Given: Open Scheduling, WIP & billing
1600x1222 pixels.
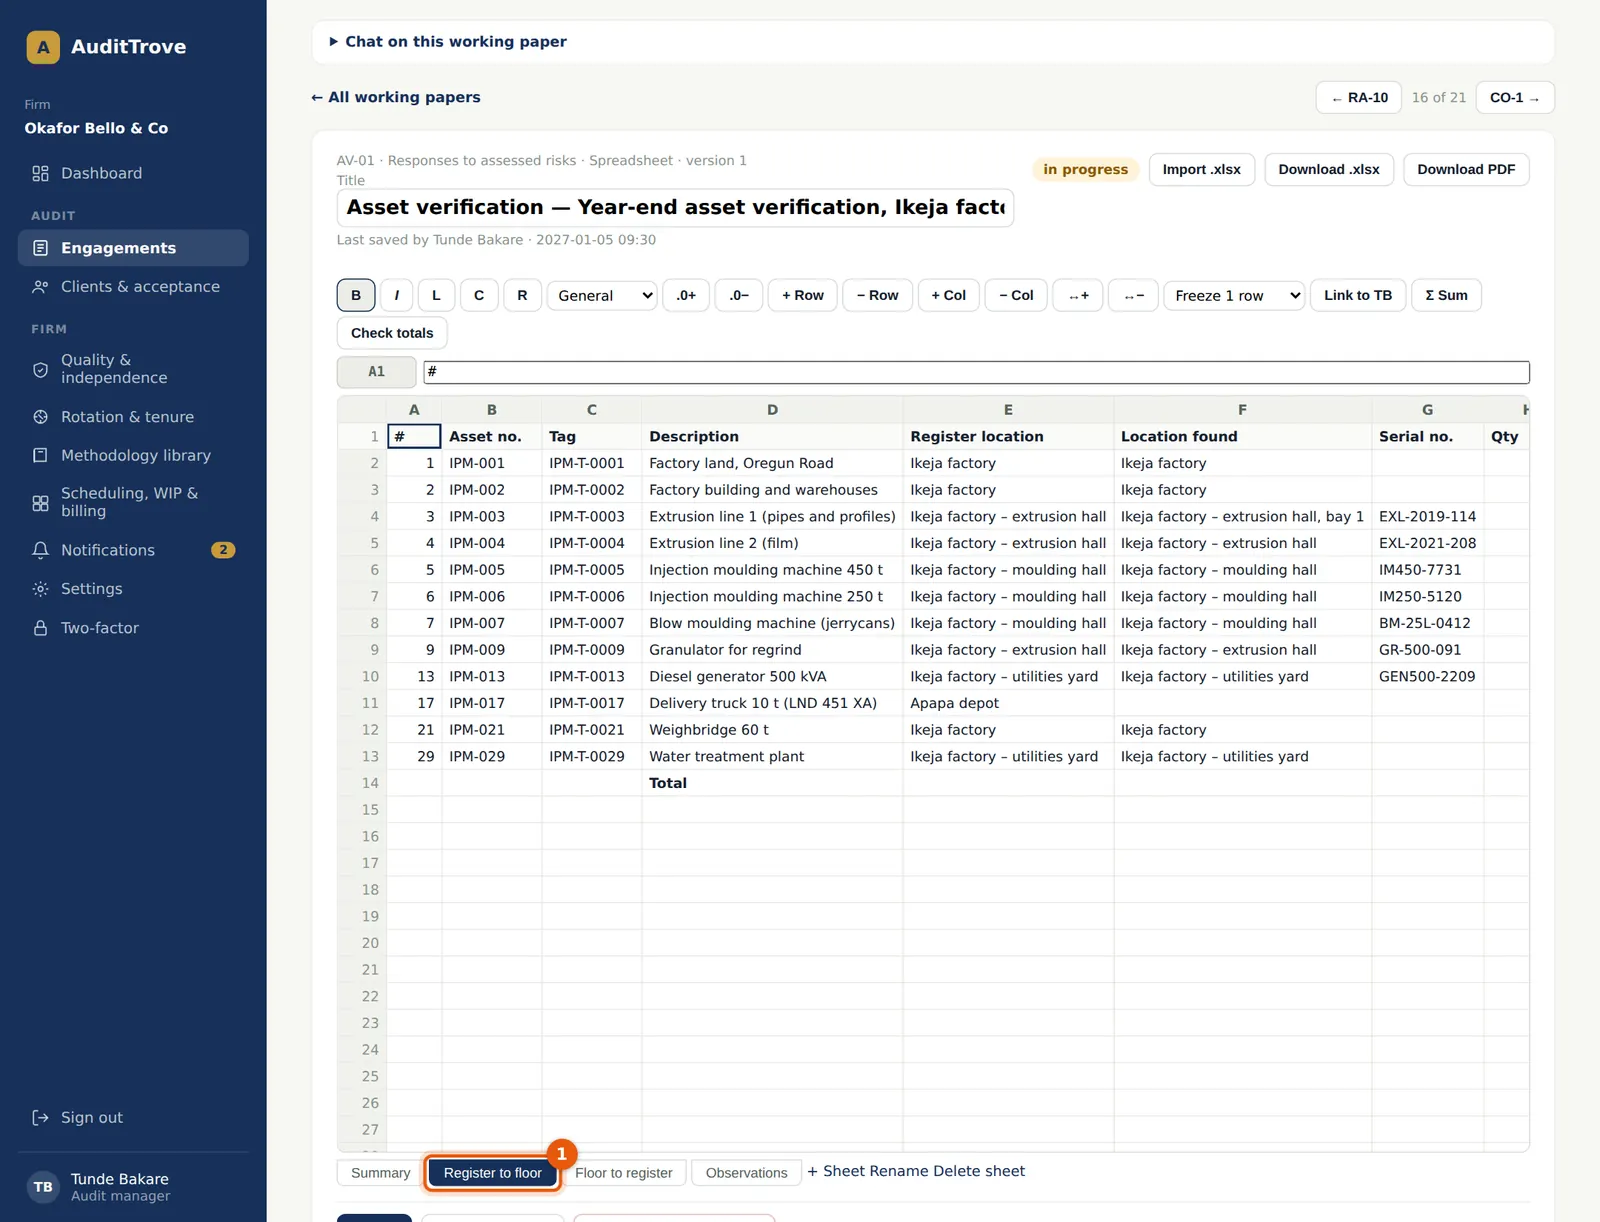Looking at the screenshot, I should [133, 502].
